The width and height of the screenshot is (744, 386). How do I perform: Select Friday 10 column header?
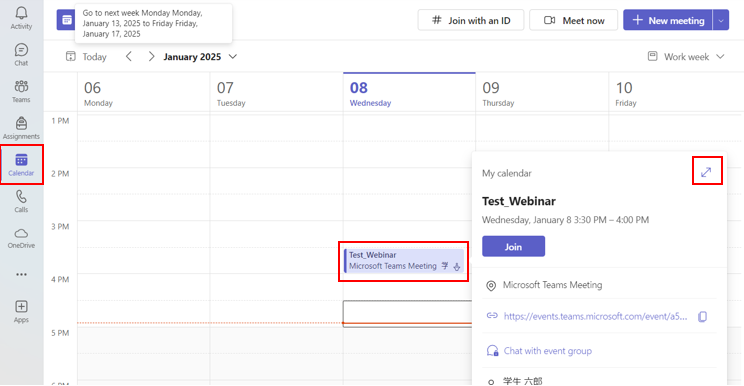click(x=676, y=92)
